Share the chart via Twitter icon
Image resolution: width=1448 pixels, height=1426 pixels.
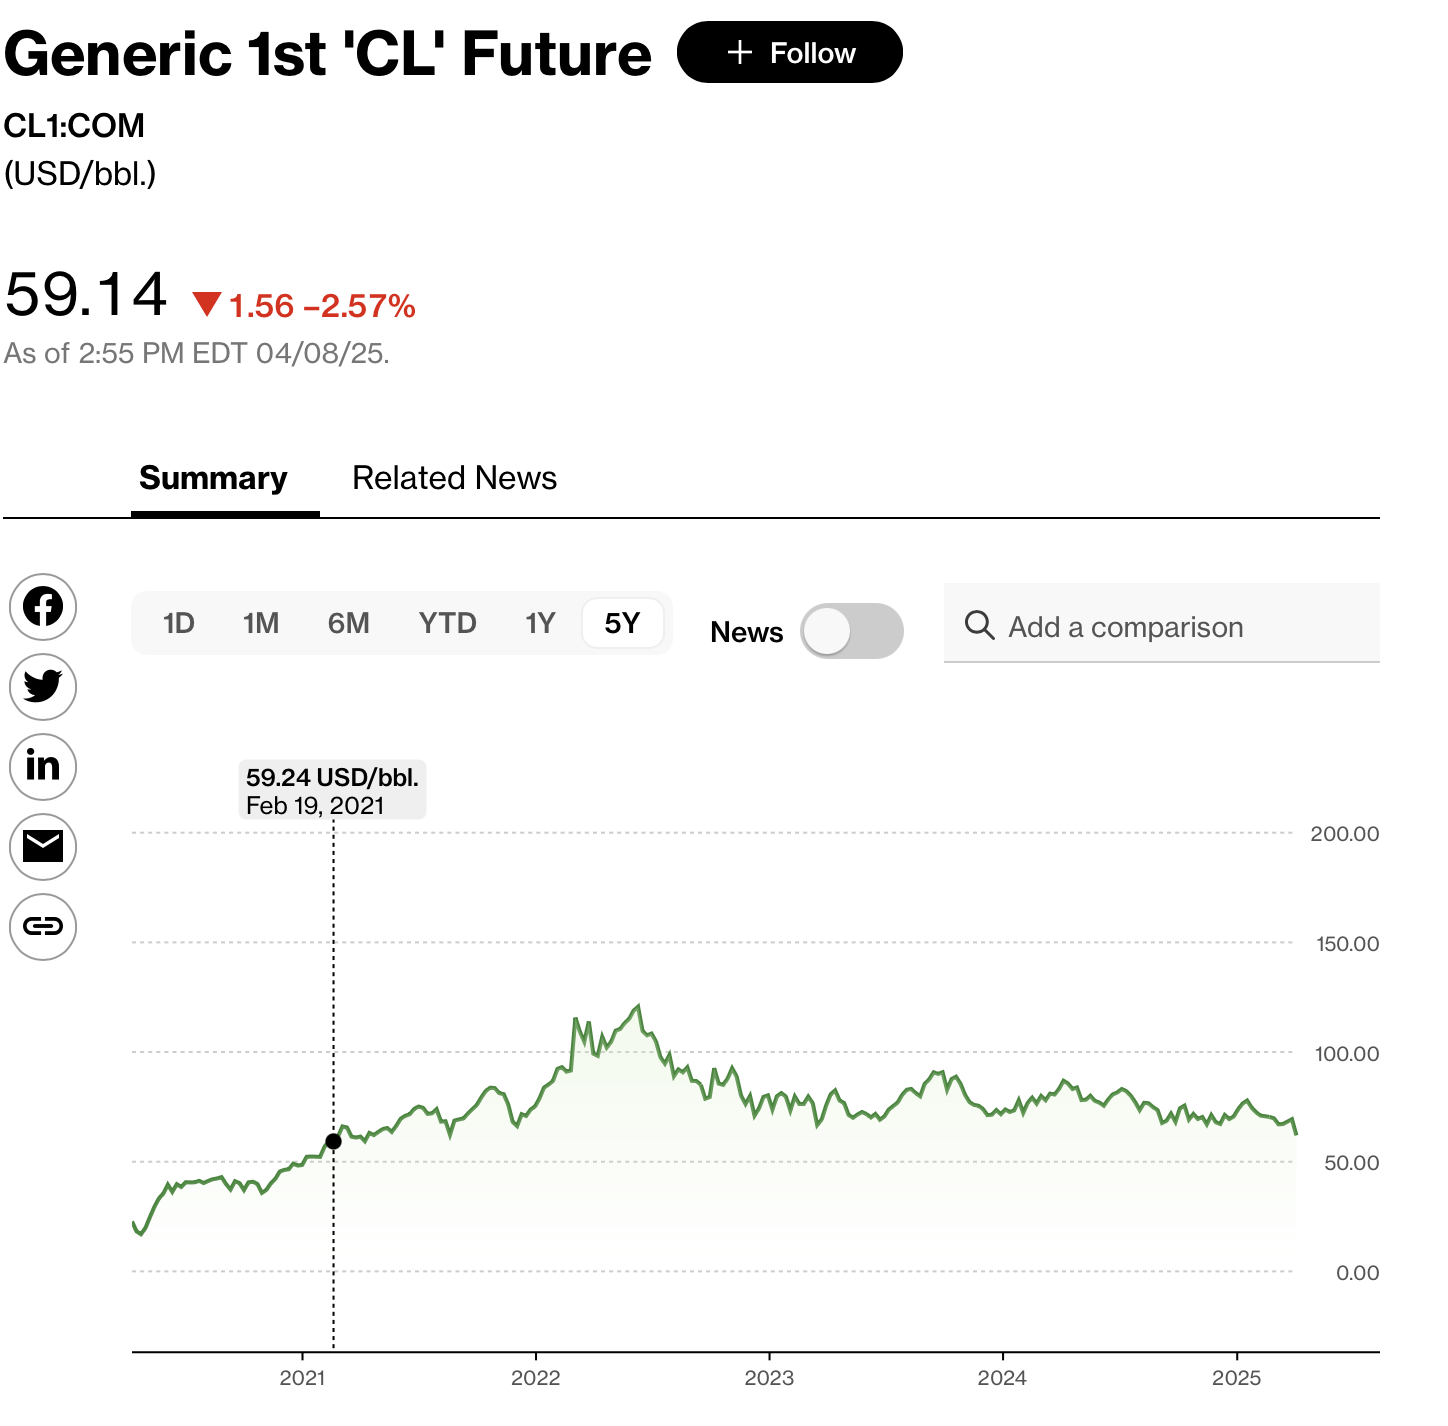[43, 687]
